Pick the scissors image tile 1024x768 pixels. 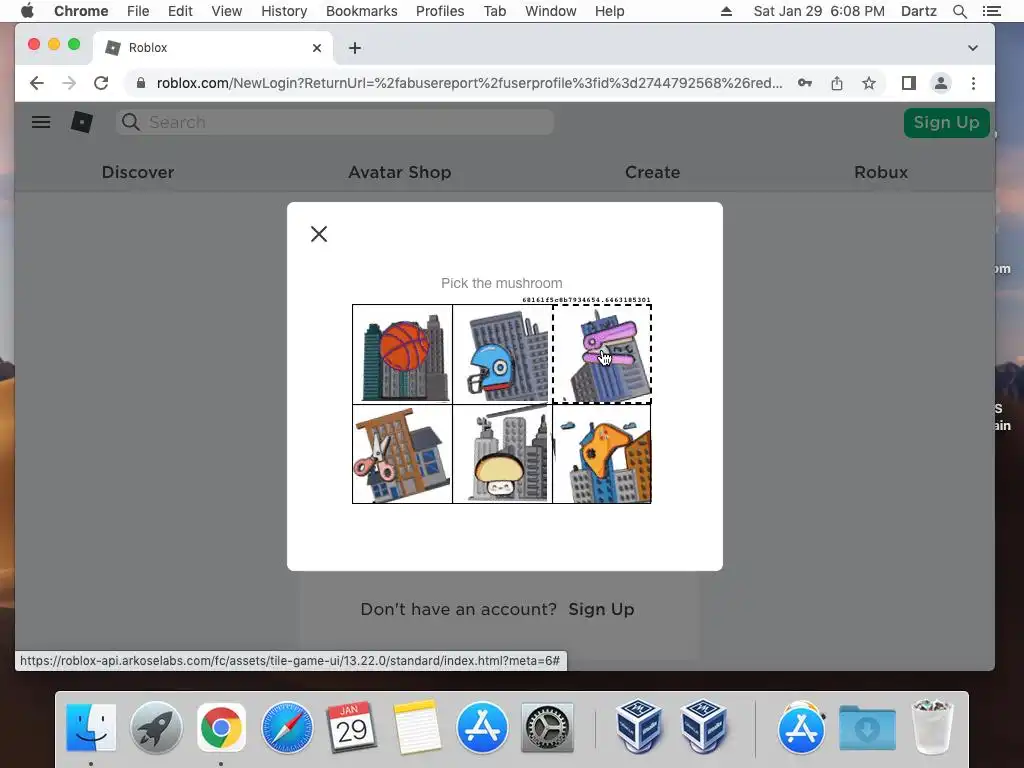tap(402, 454)
